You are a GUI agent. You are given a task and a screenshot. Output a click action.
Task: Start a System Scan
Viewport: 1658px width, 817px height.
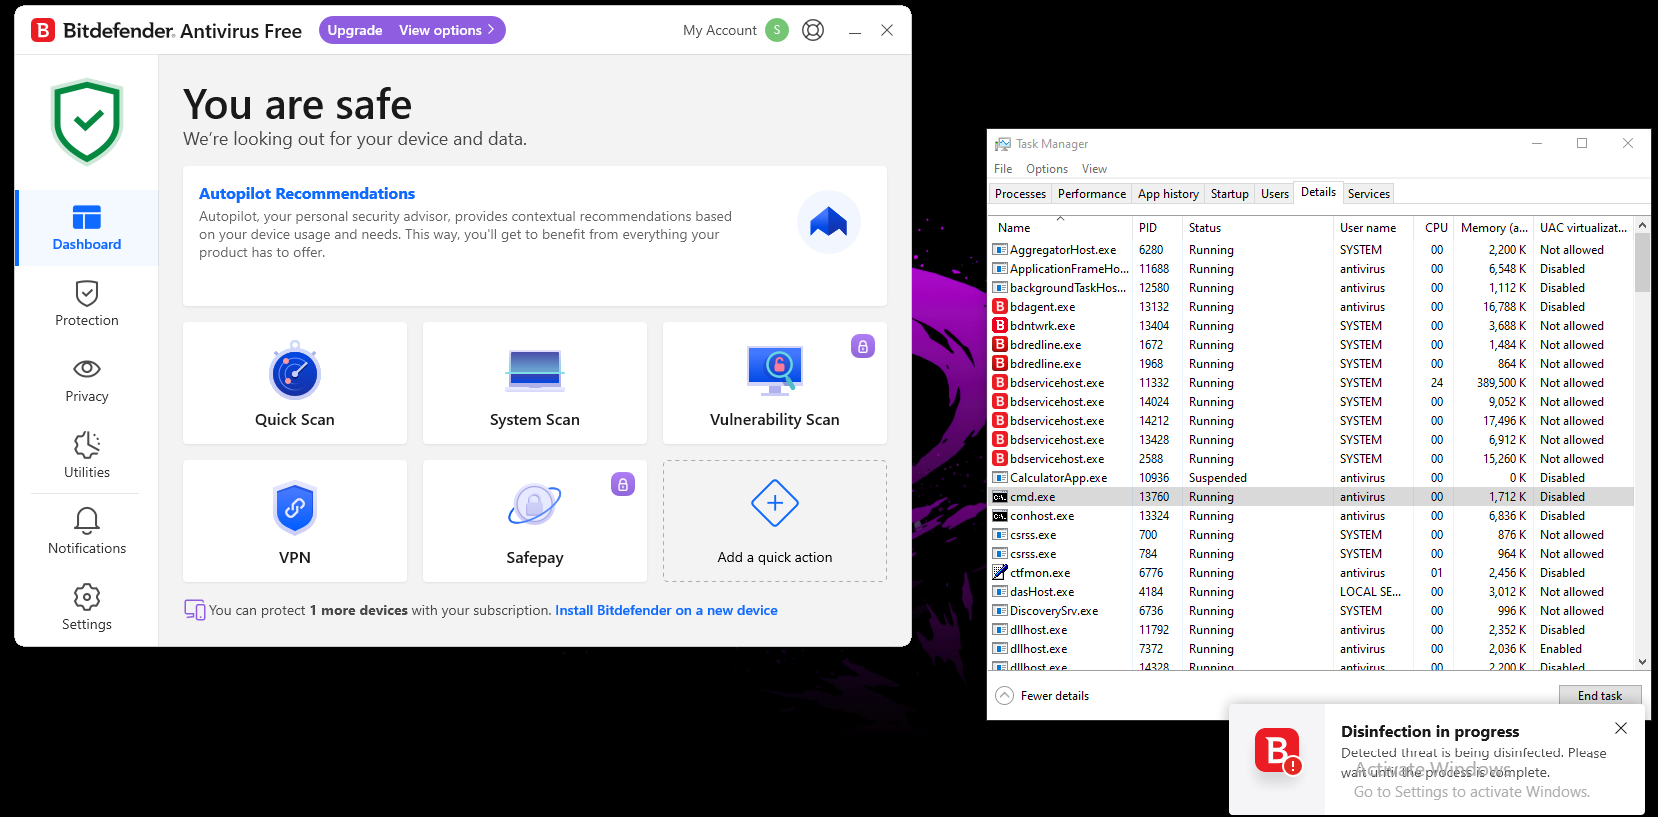tap(535, 383)
